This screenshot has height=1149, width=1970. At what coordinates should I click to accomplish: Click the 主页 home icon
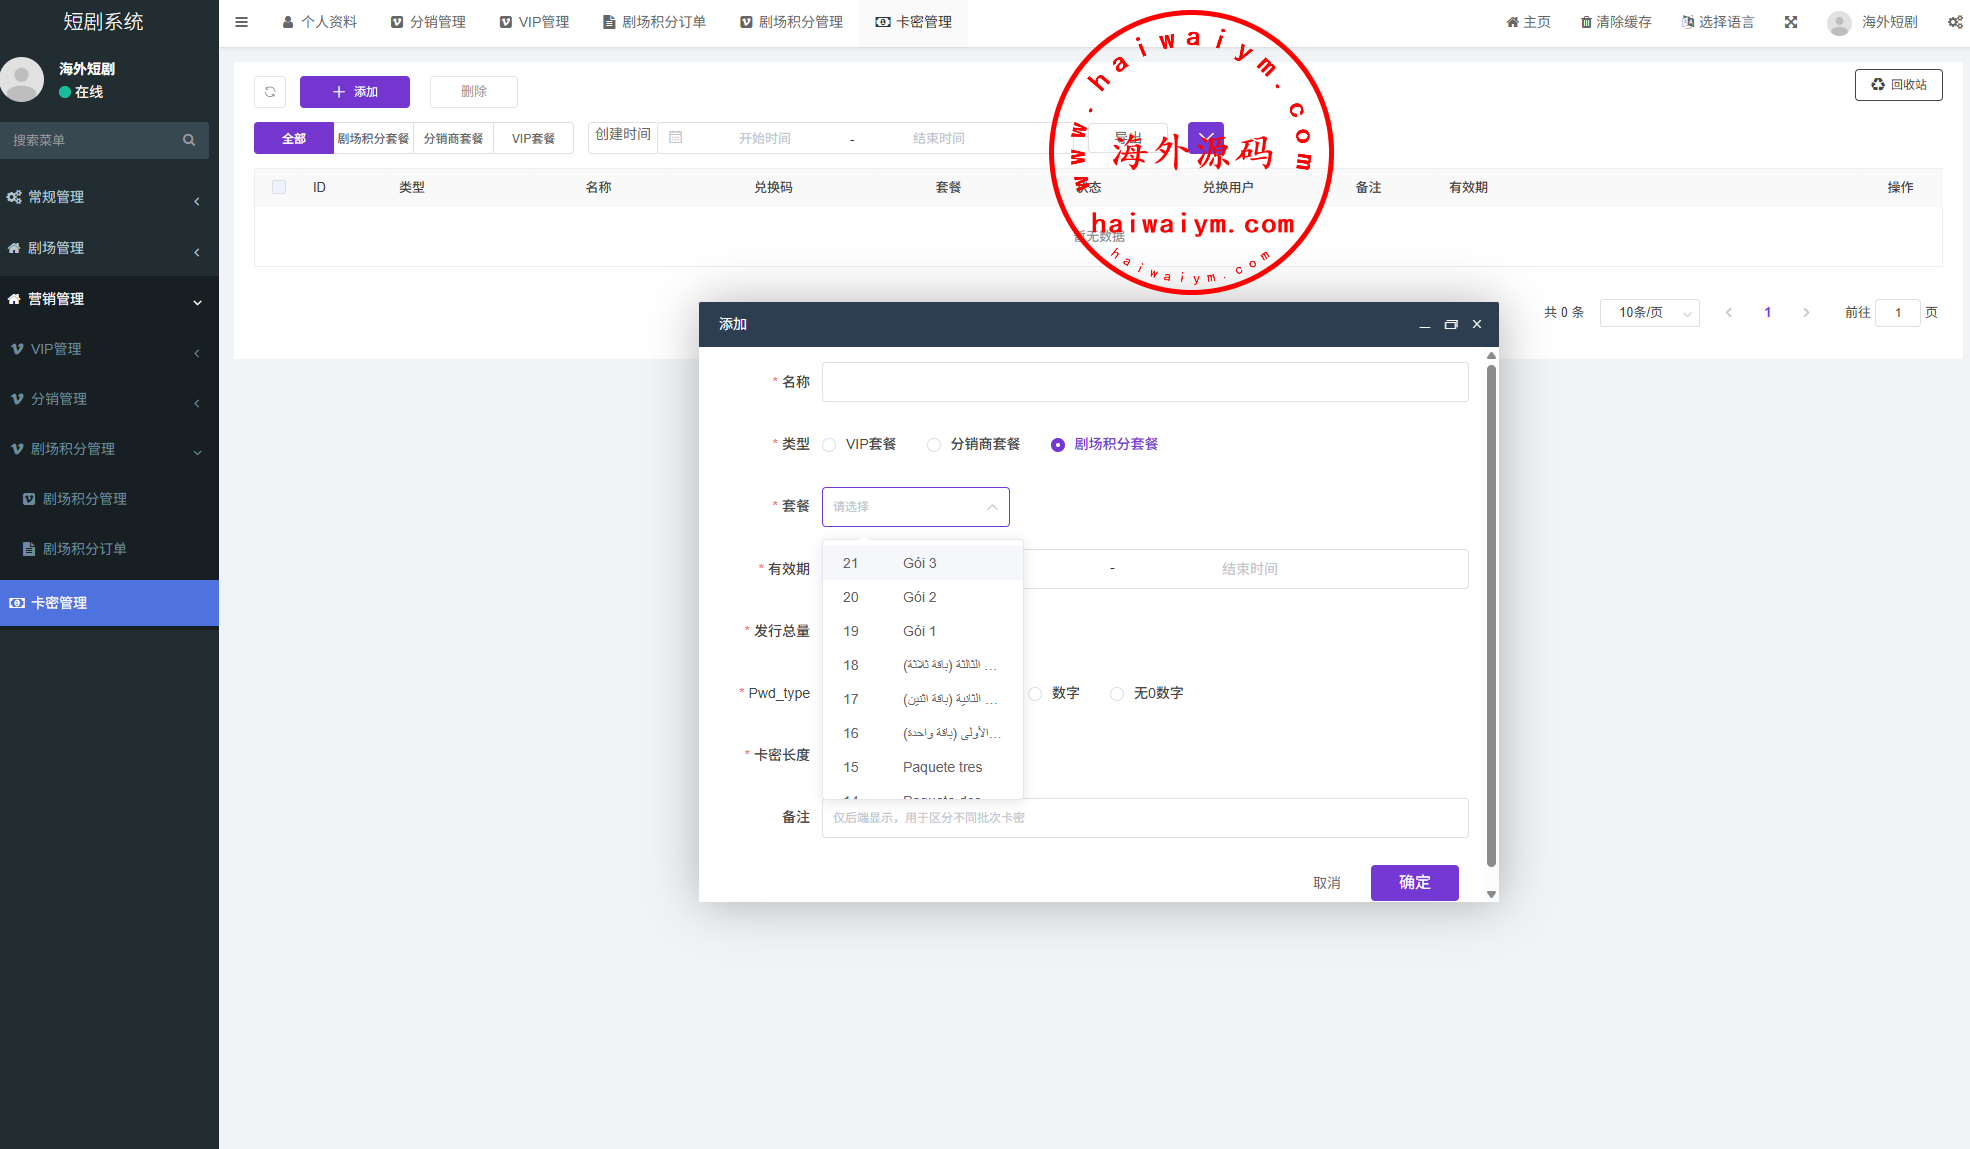1512,22
